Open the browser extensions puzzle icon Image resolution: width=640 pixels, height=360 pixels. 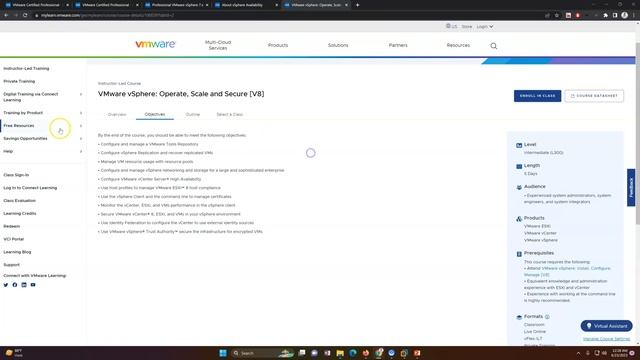(x=606, y=15)
